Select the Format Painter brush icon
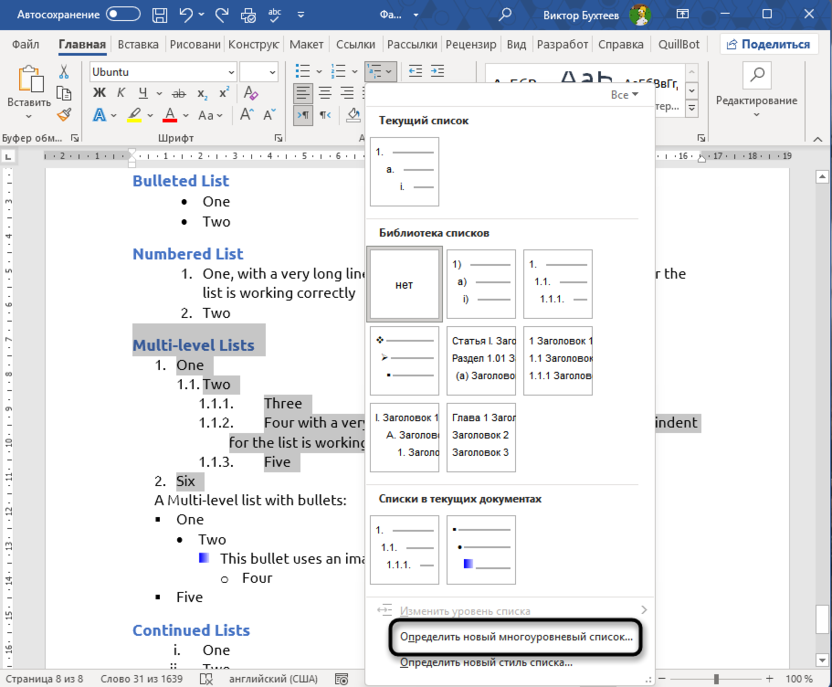 point(64,114)
